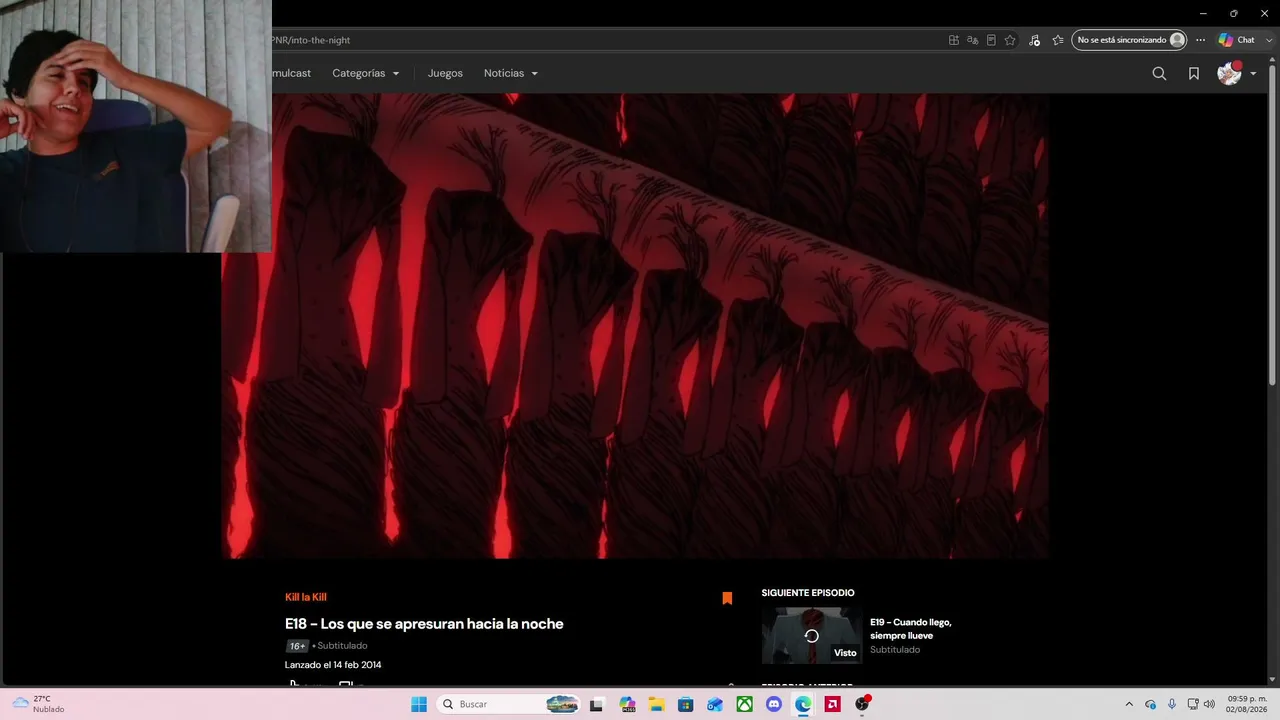
Task: Open the Kill la Kill series link
Action: (x=306, y=597)
